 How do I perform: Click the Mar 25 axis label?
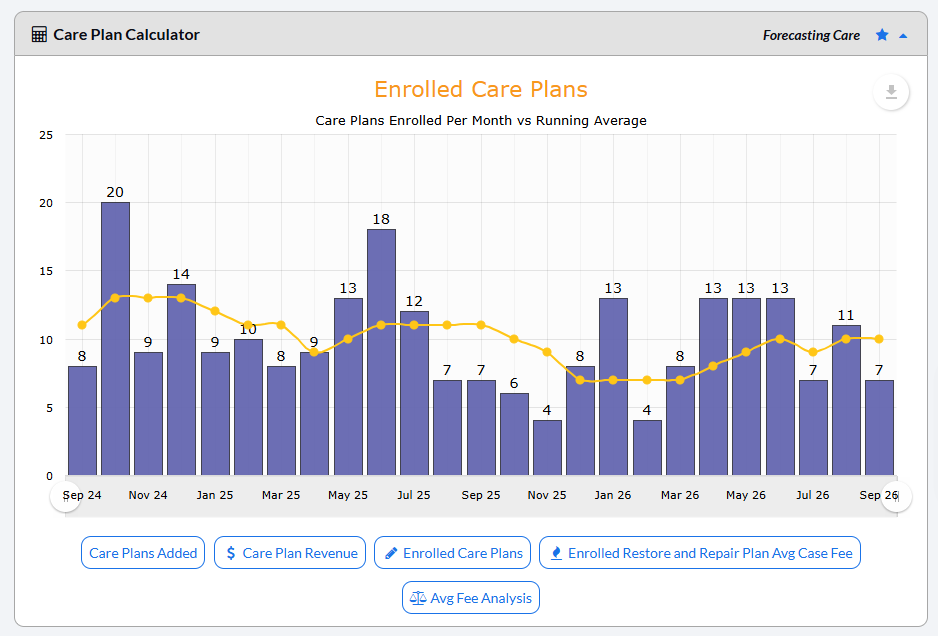281,495
